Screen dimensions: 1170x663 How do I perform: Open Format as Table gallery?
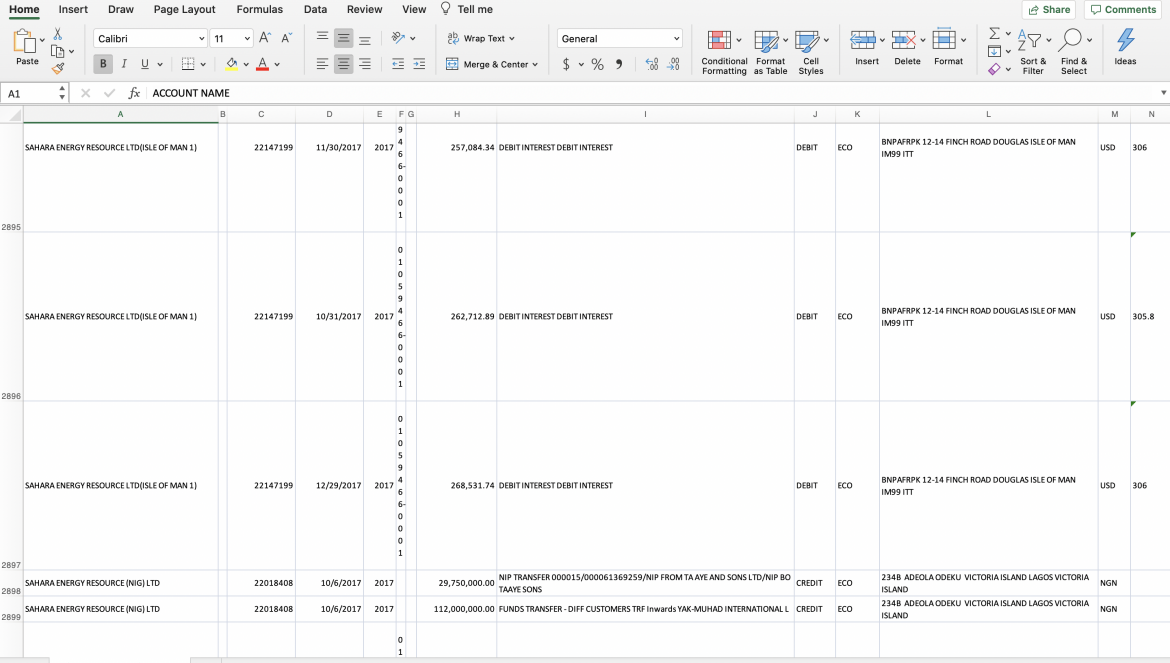click(x=770, y=52)
